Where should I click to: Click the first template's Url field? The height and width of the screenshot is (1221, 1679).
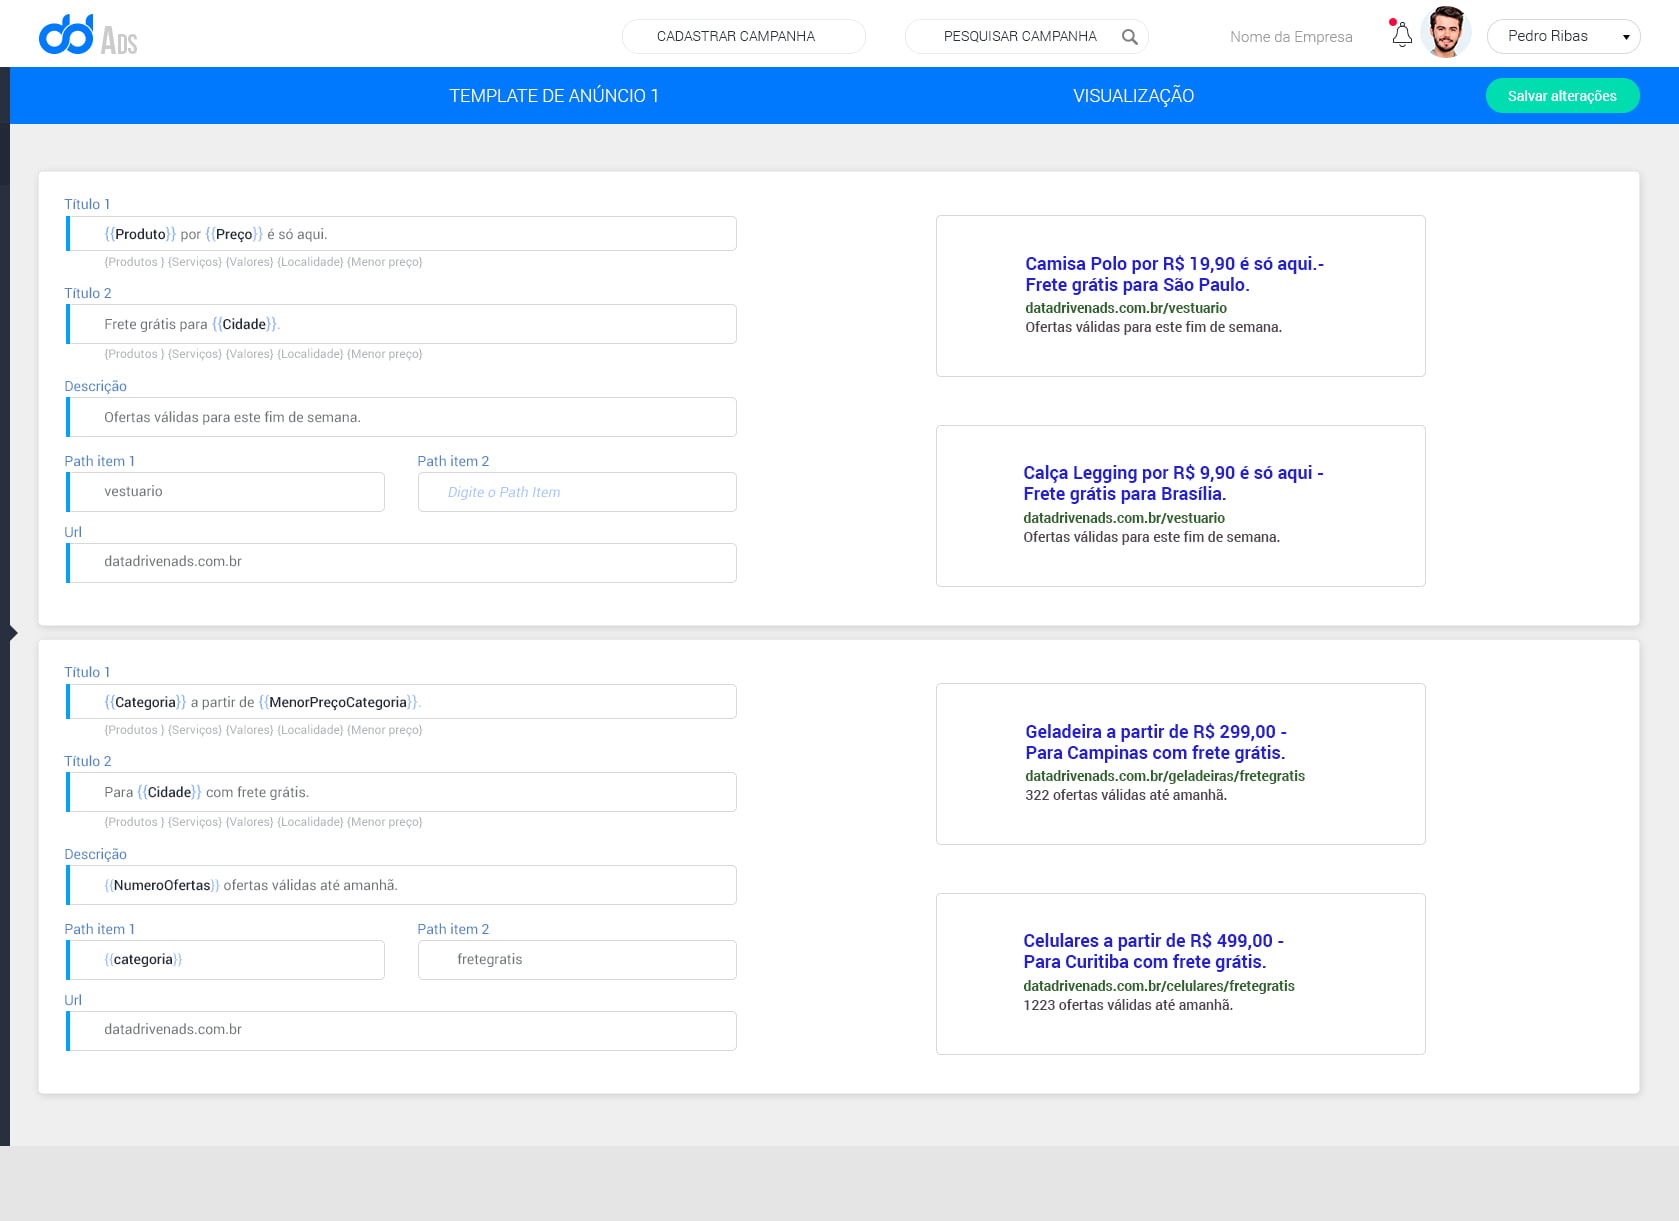[402, 562]
